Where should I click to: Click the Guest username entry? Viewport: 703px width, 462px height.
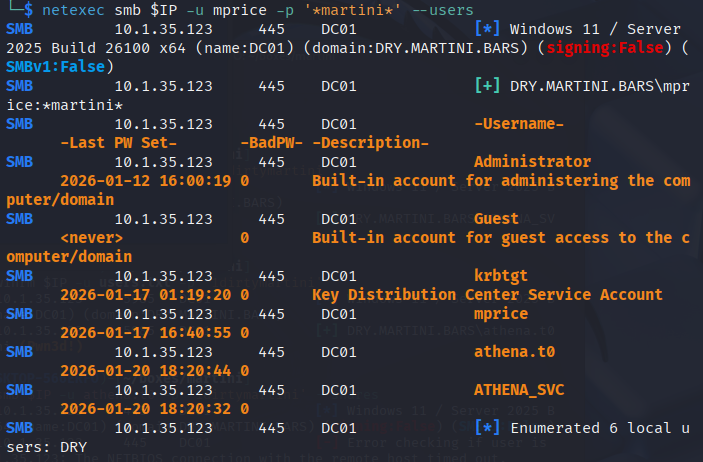click(496, 218)
